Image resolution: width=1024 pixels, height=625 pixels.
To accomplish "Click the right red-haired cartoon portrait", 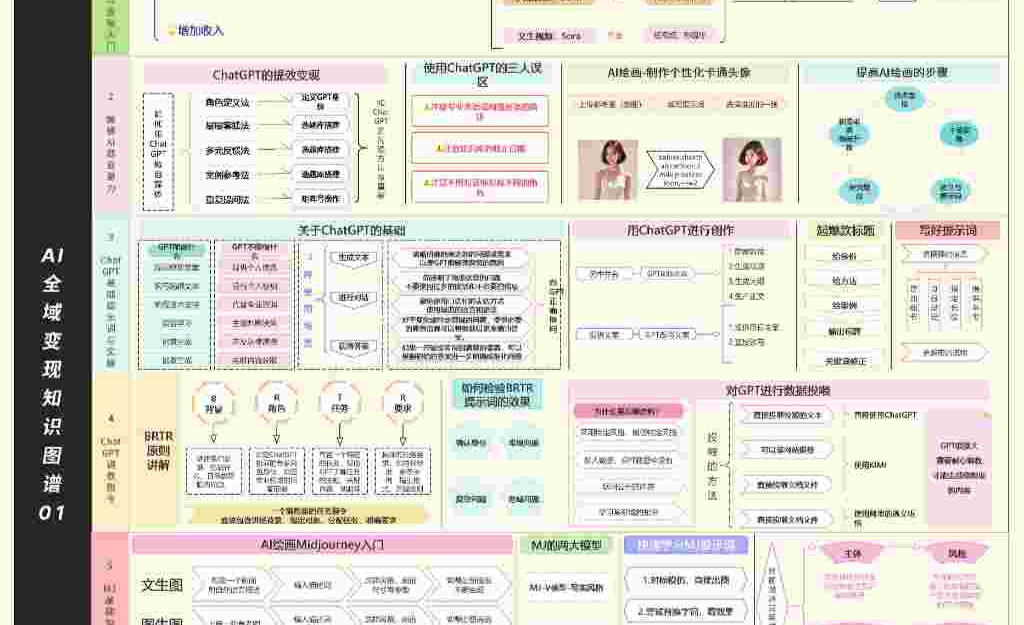I will point(752,170).
